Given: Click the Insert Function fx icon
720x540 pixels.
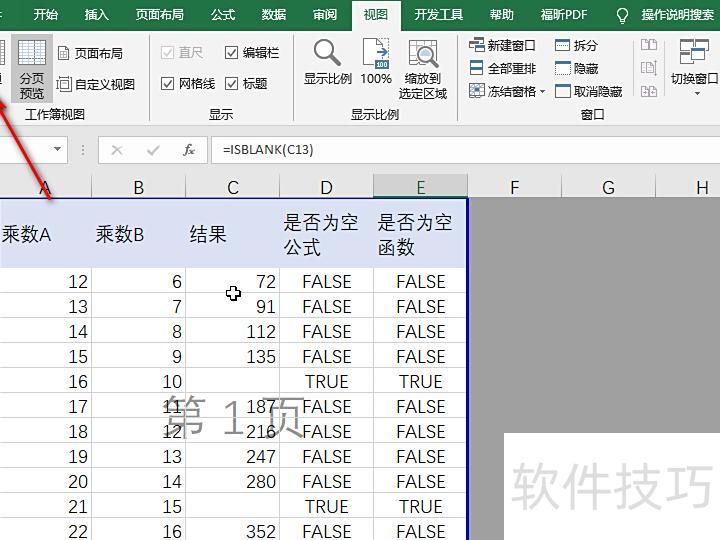Looking at the screenshot, I should click(x=189, y=150).
